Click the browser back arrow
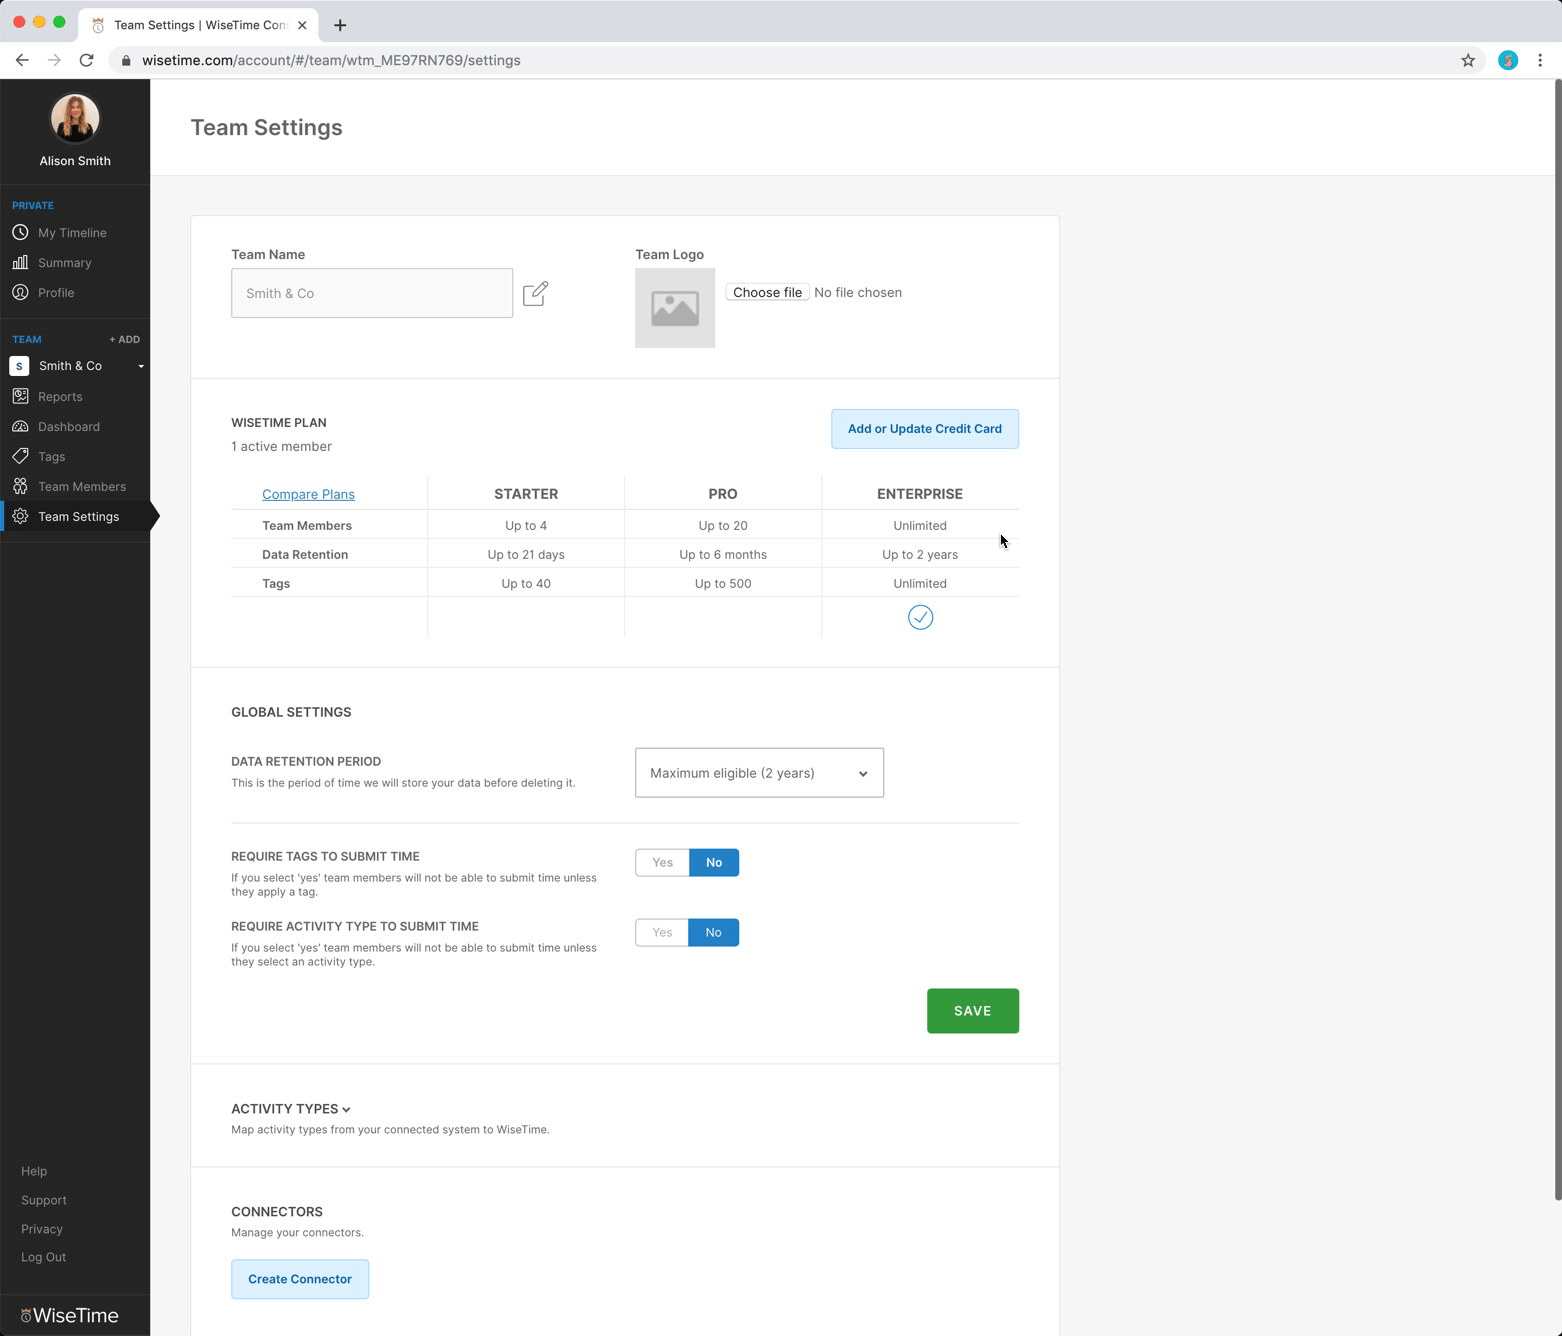Viewport: 1562px width, 1336px height. pyautogui.click(x=22, y=60)
